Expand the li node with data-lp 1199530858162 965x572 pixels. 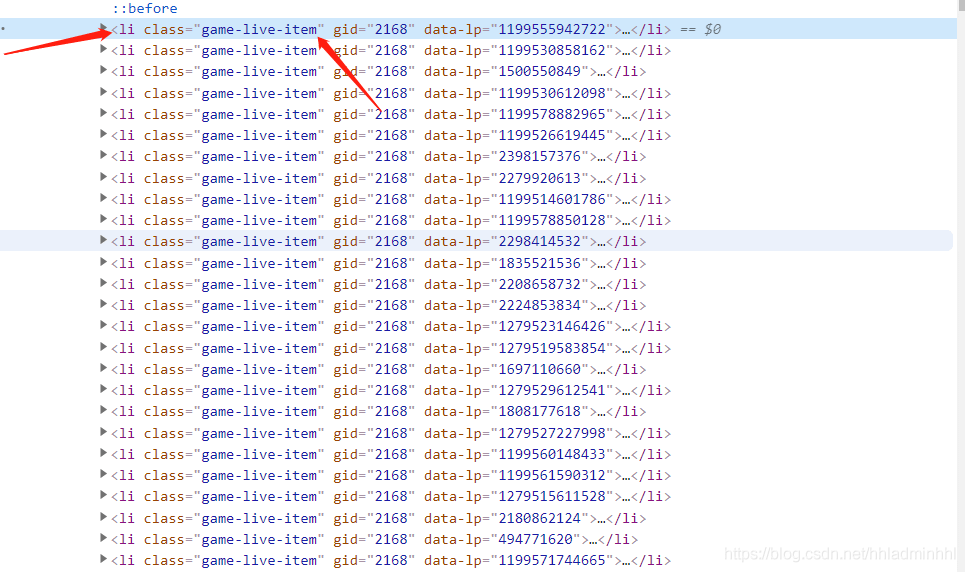tap(103, 49)
